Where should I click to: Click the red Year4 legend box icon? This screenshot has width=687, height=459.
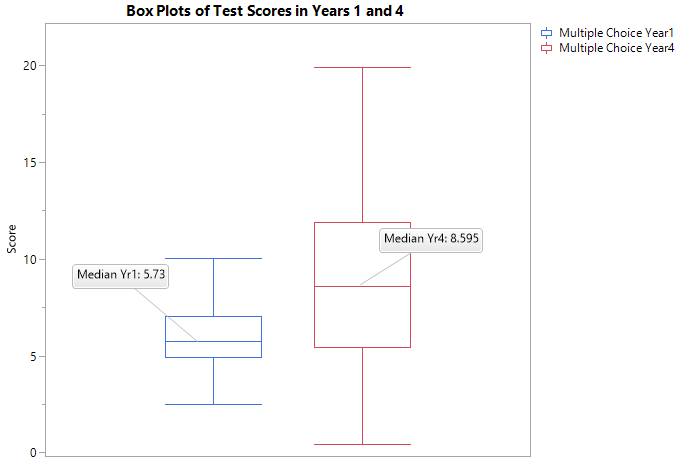tap(546, 48)
